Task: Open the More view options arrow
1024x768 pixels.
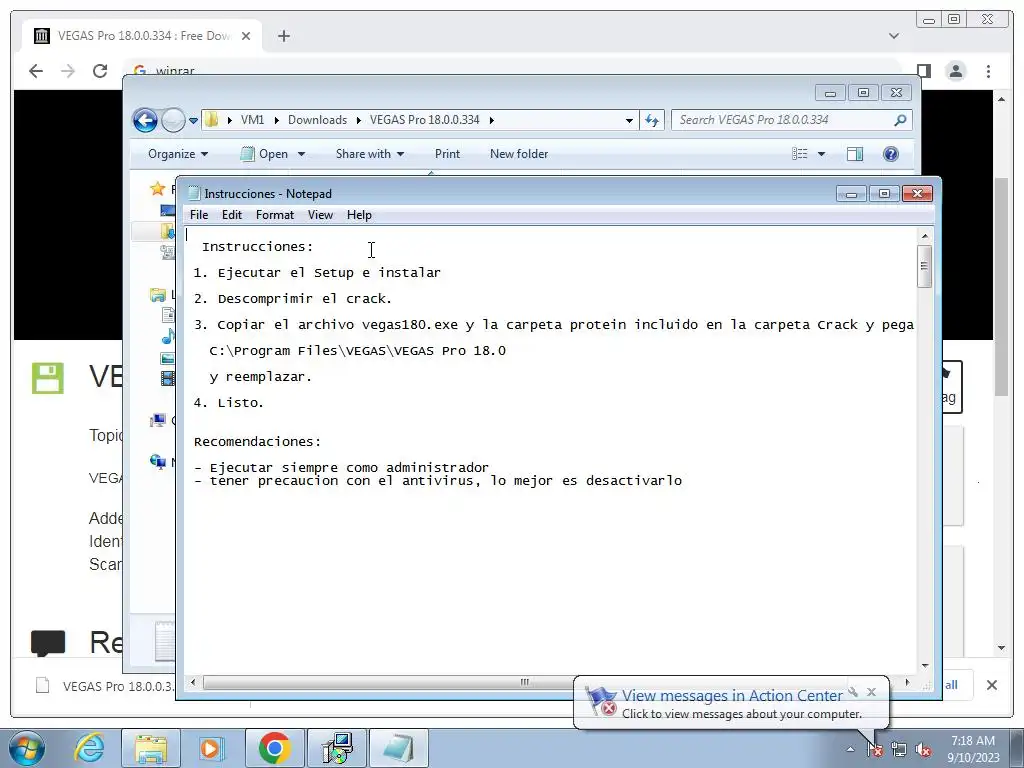Action: (822, 154)
